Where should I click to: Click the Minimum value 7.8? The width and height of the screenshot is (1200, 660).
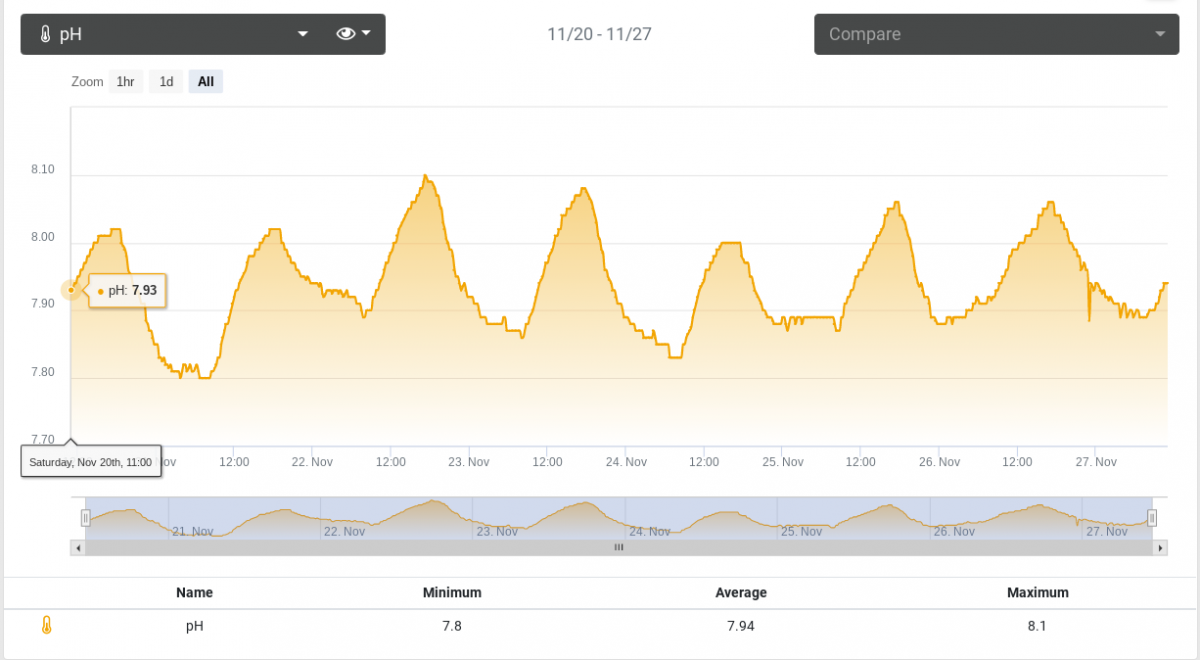[452, 626]
